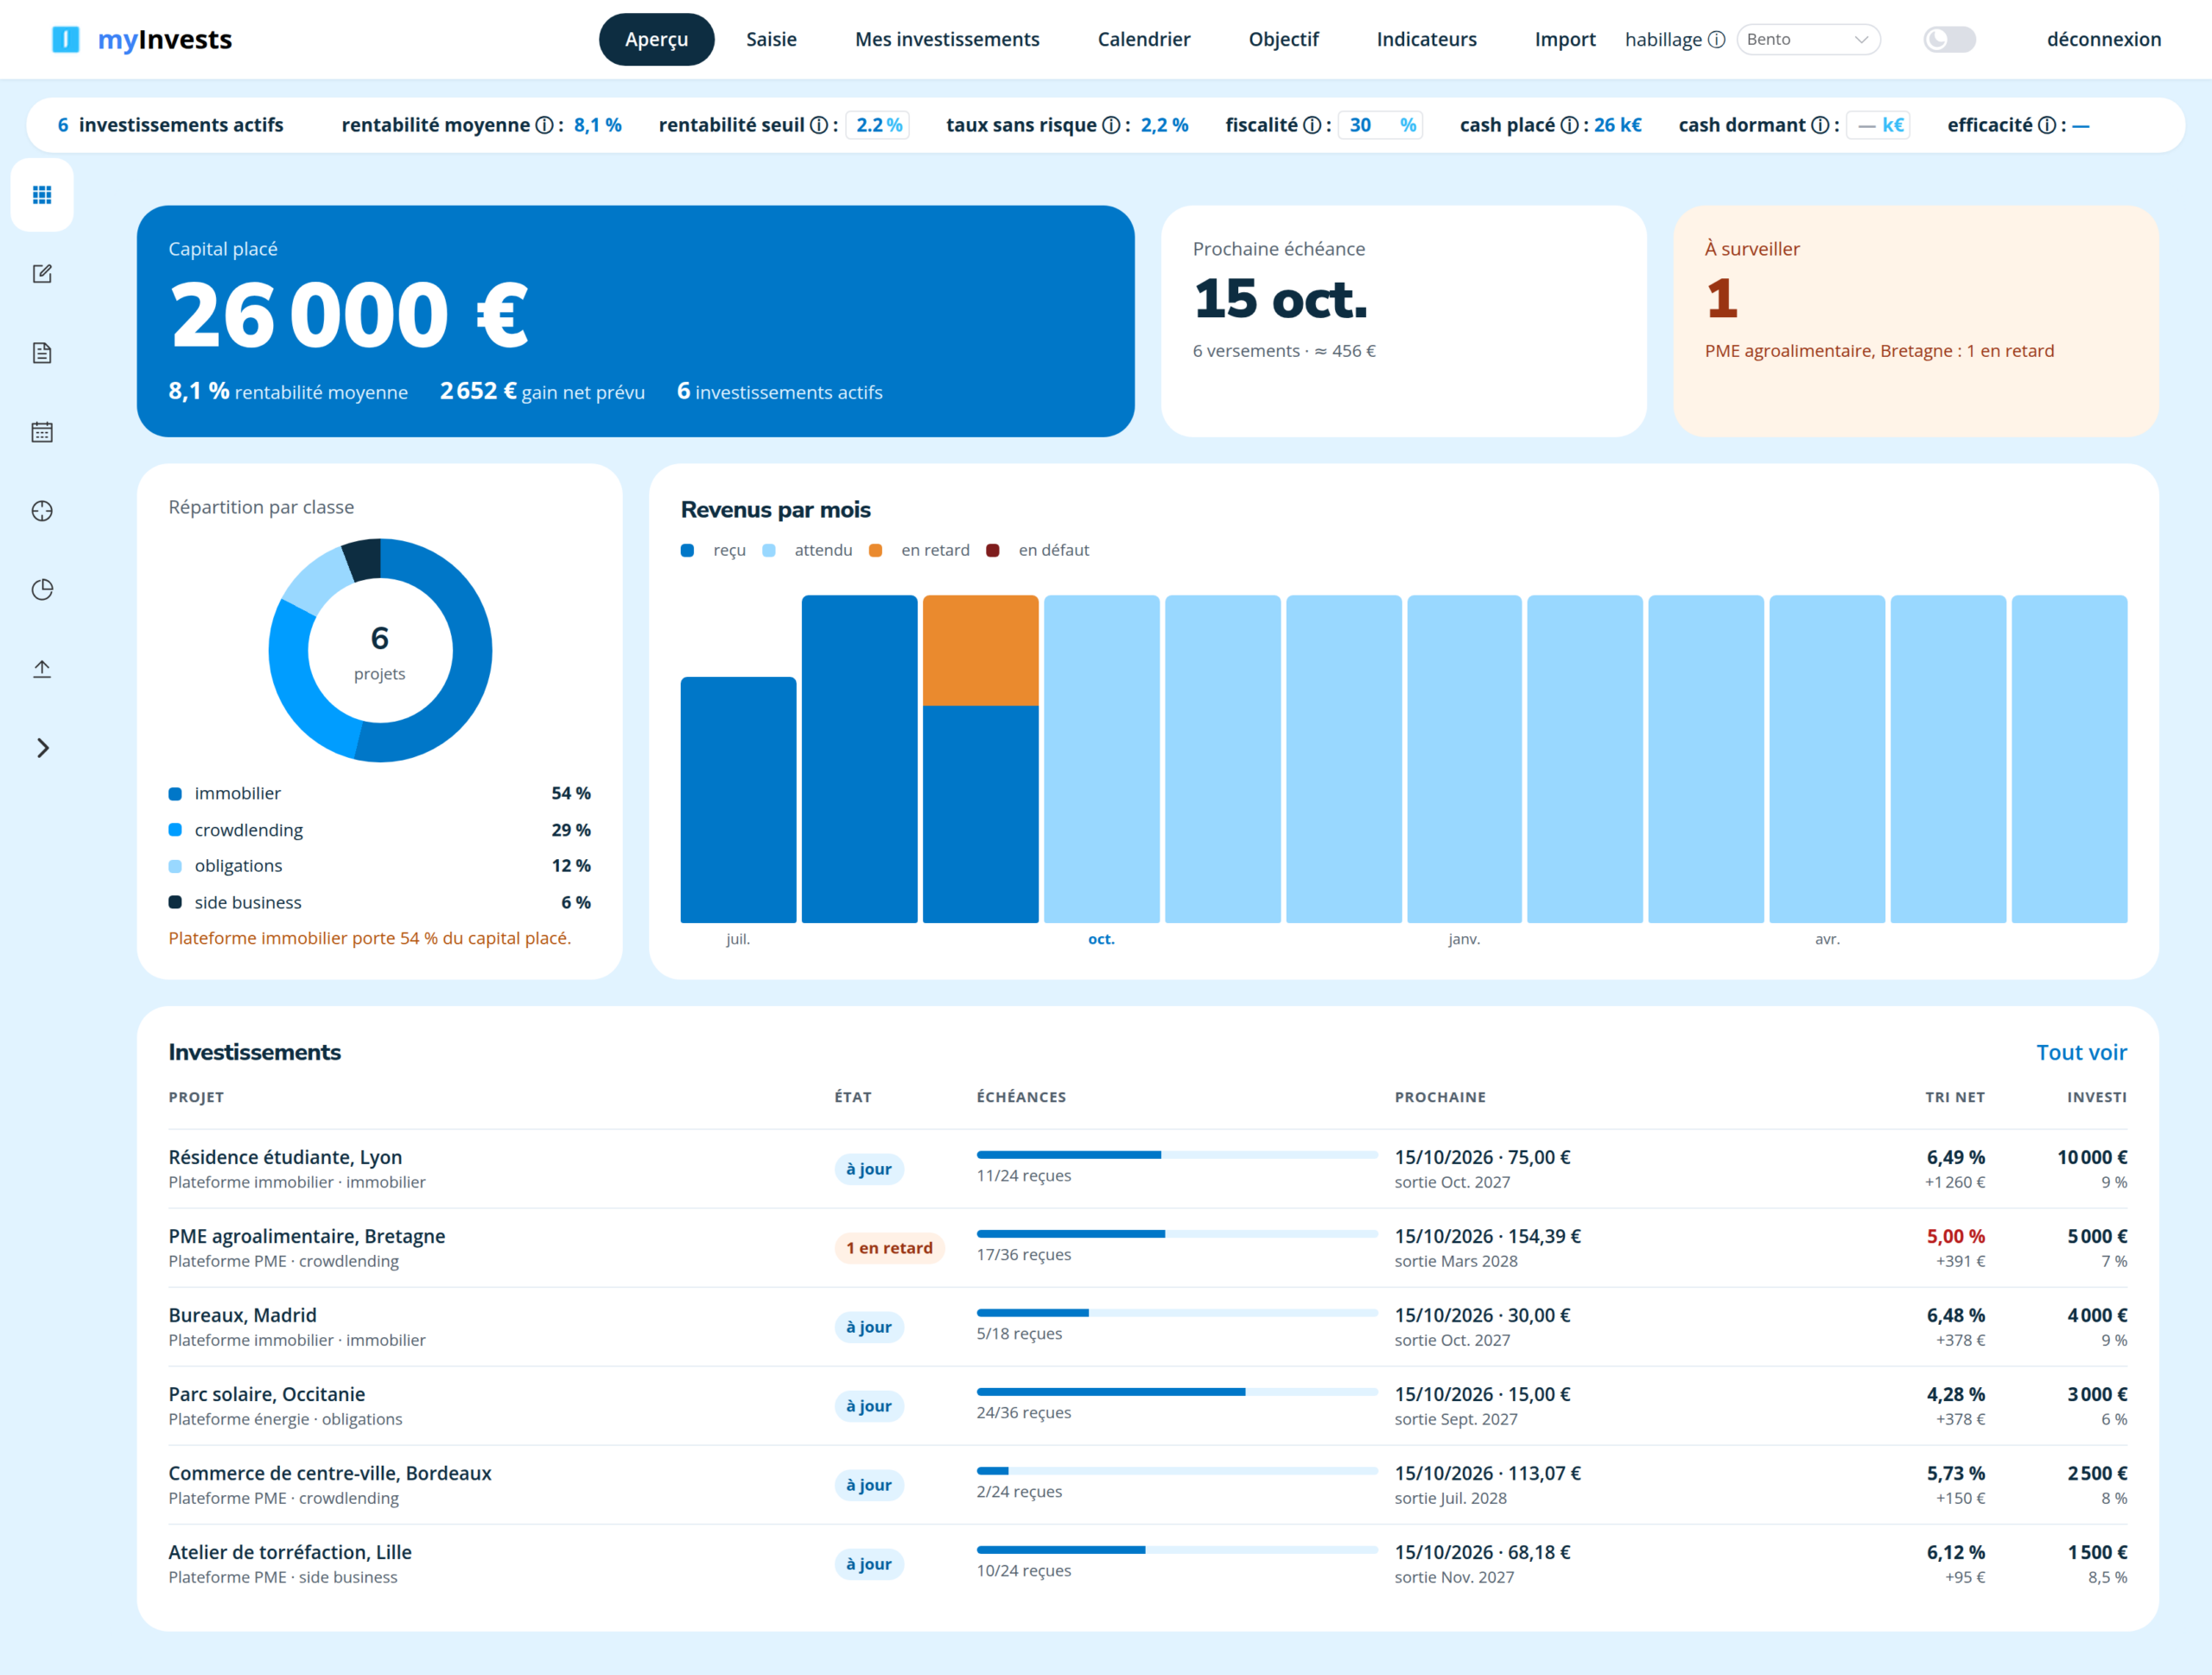
Task: Click info icon next to rentabilité moyenne
Action: click(544, 125)
